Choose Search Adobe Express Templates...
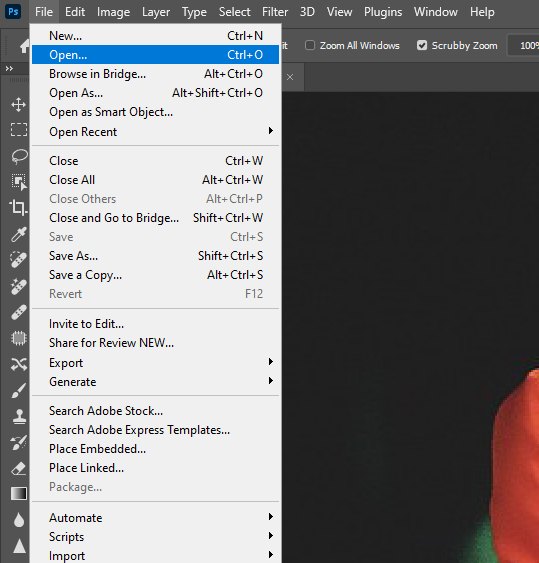539x563 pixels. pyautogui.click(x=155, y=430)
